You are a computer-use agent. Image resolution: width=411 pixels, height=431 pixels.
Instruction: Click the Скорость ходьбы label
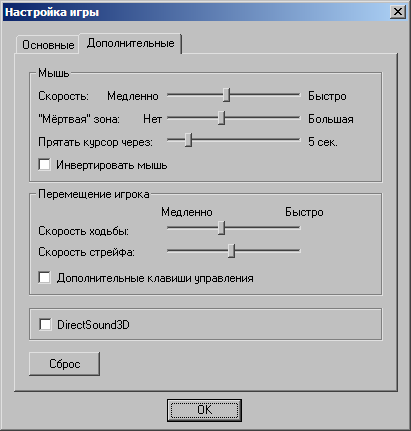(84, 231)
